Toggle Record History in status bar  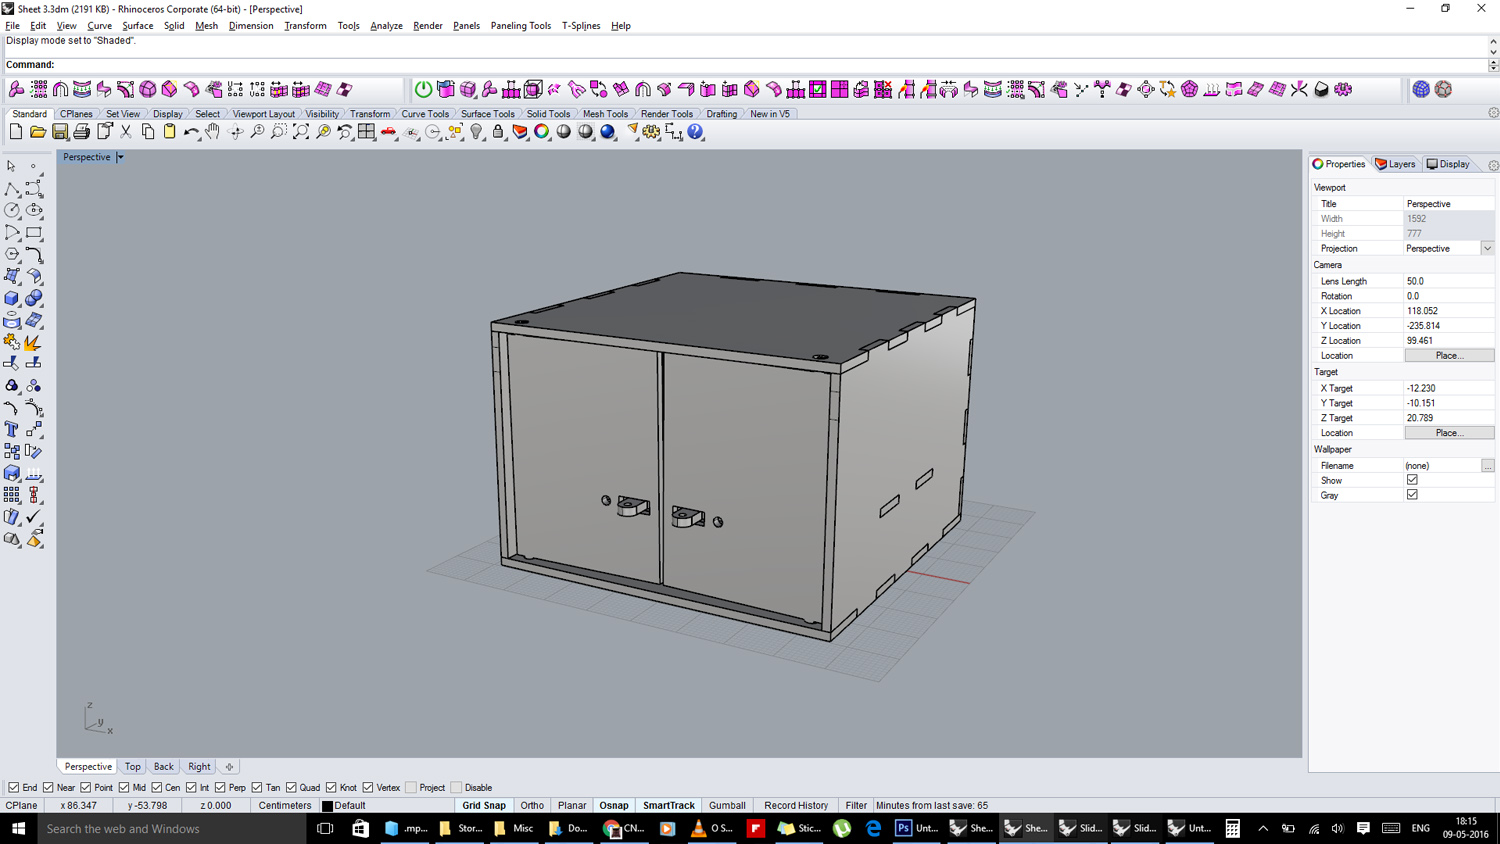tap(796, 805)
